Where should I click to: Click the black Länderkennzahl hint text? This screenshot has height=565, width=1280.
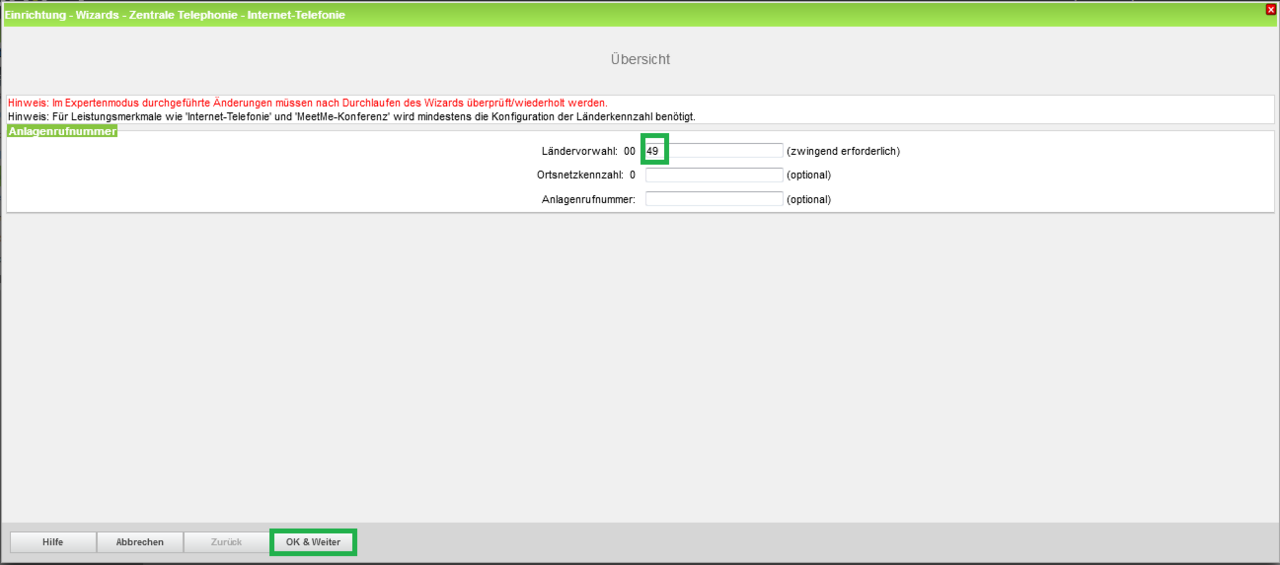(351, 116)
